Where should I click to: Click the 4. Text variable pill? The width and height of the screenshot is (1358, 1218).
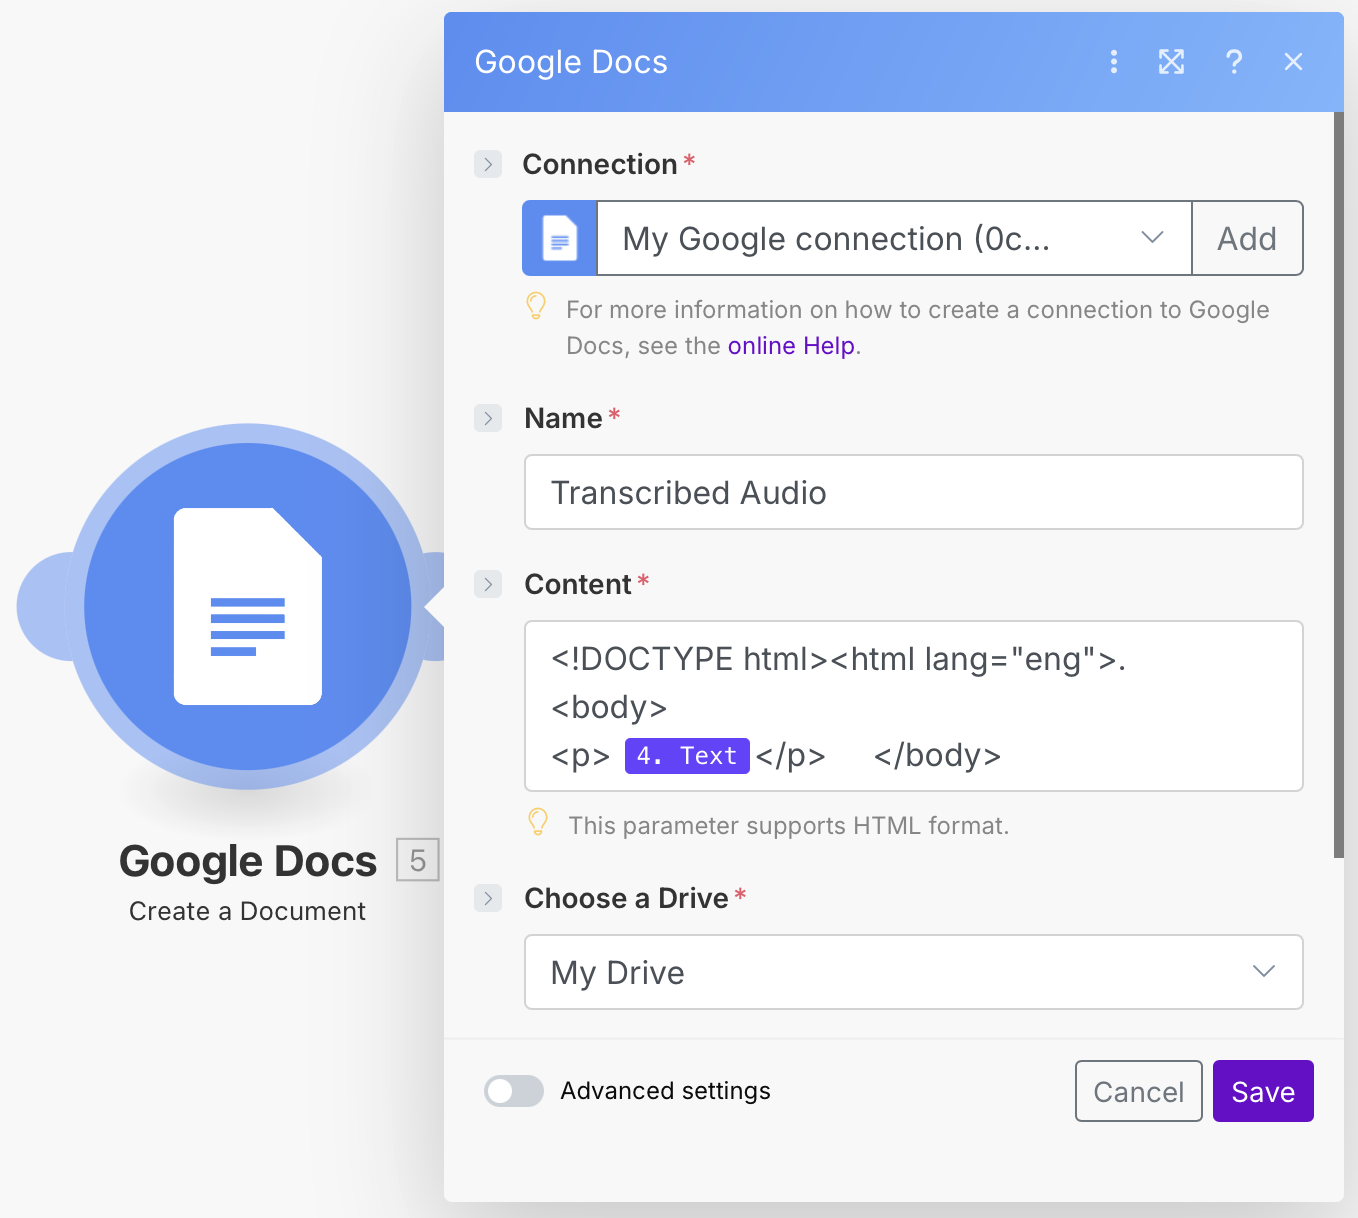687,756
